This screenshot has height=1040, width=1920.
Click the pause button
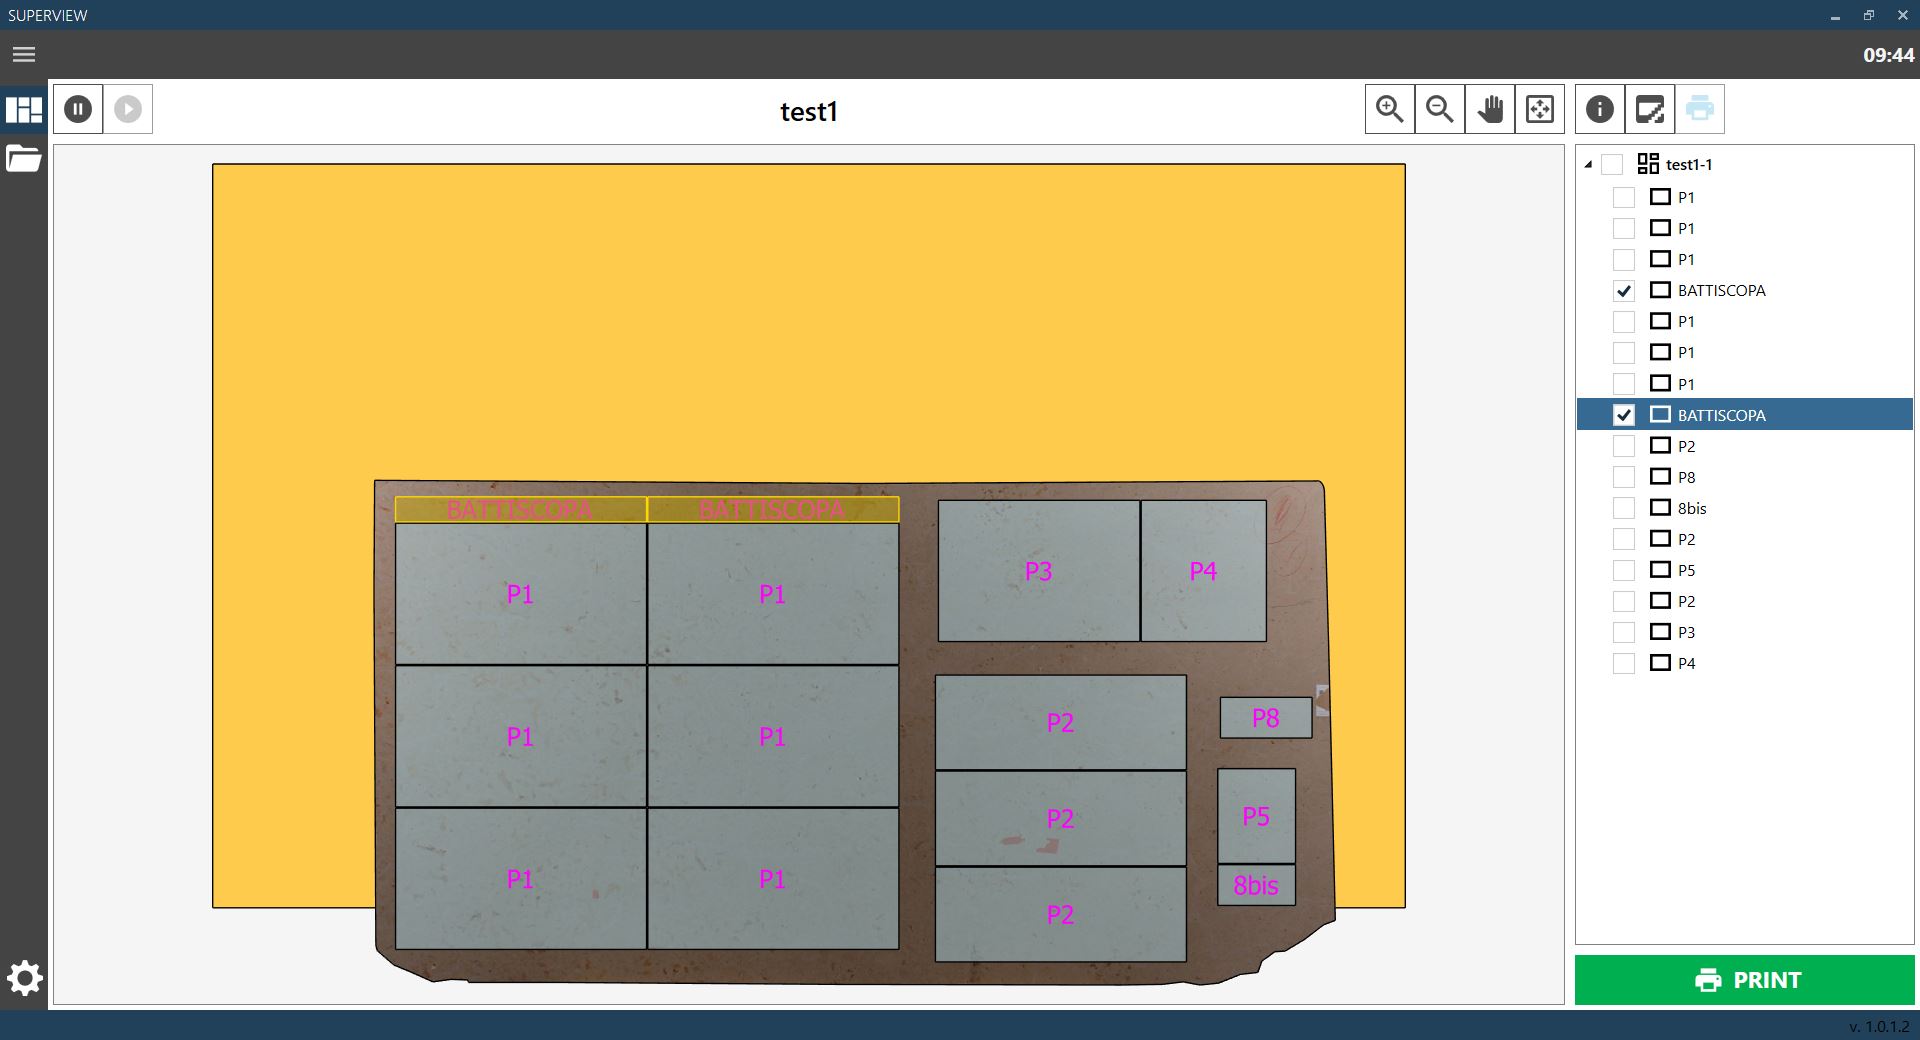(78, 109)
